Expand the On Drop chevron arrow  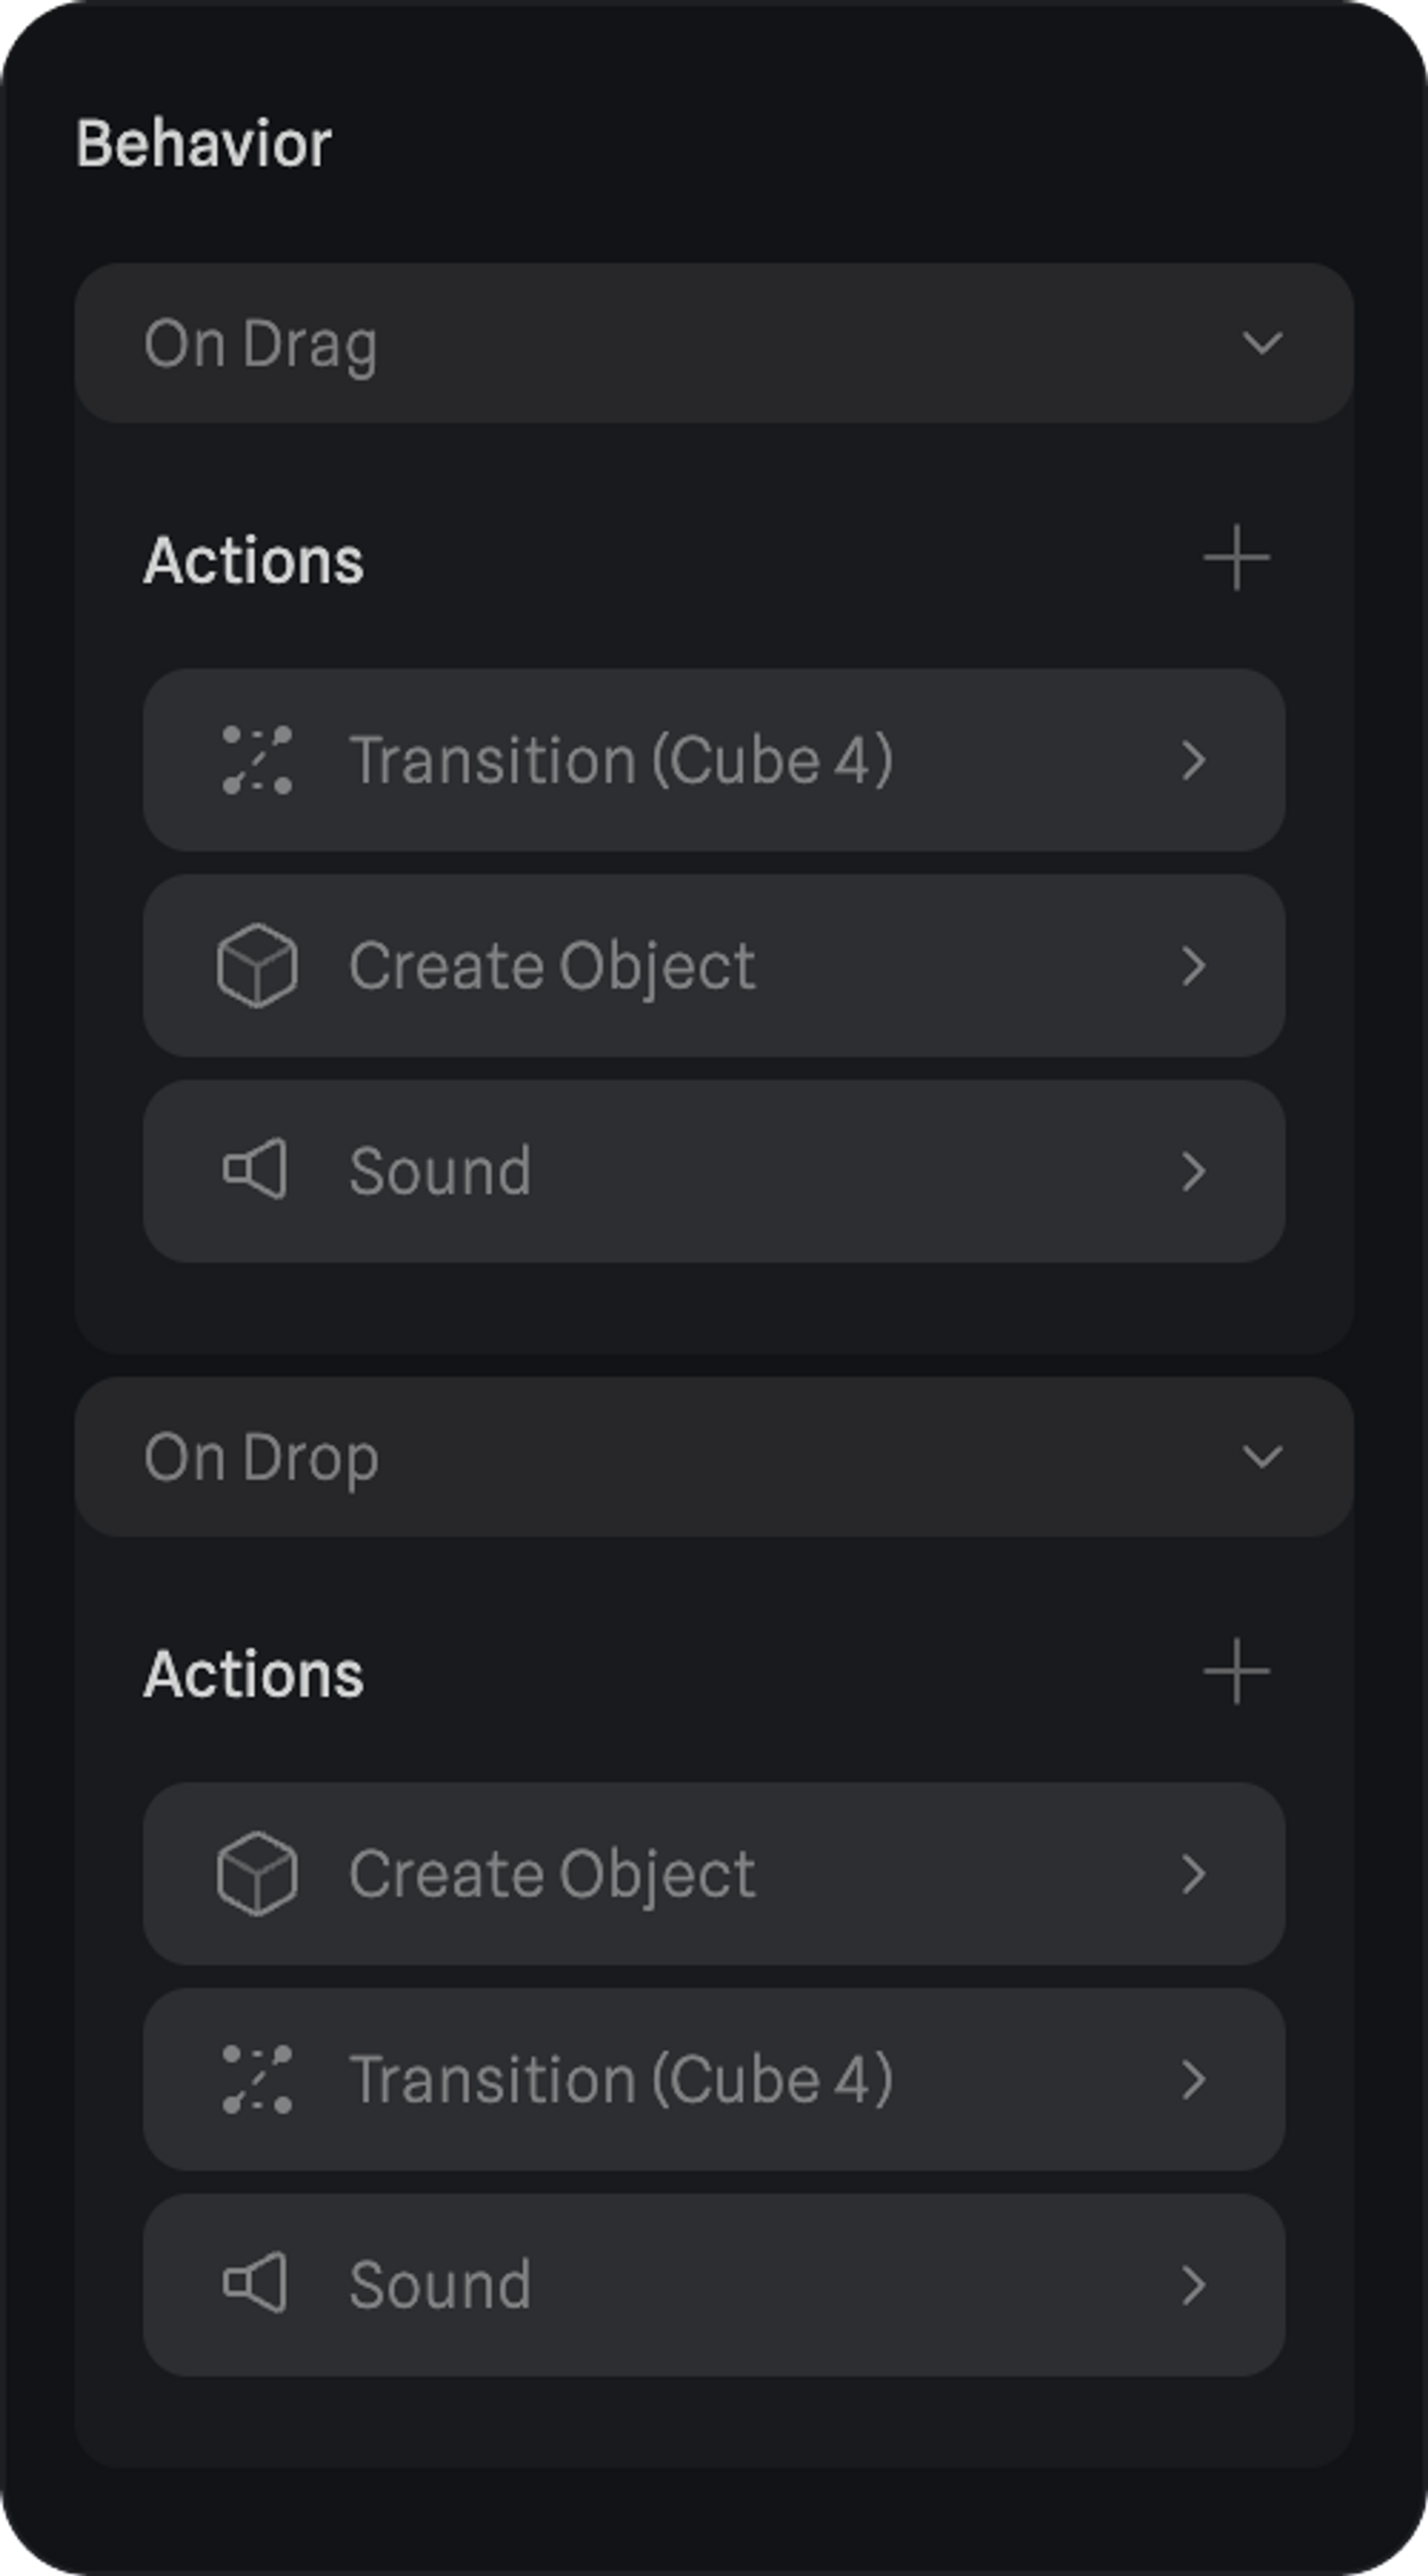click(1262, 1457)
